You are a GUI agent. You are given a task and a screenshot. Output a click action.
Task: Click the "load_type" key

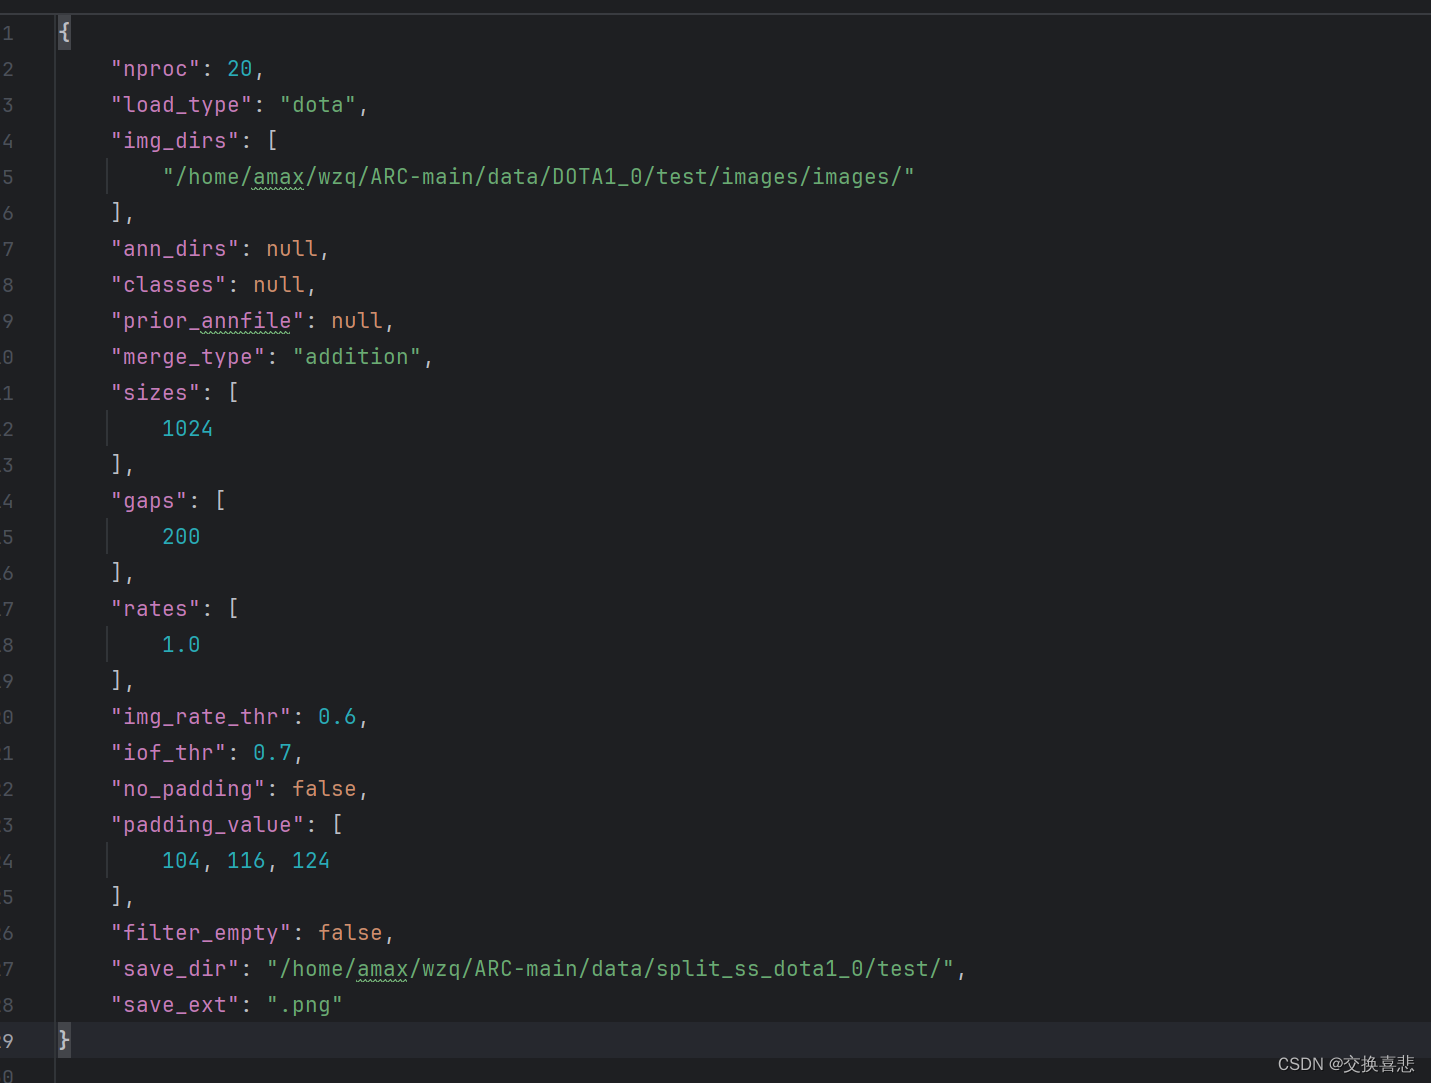point(181,105)
